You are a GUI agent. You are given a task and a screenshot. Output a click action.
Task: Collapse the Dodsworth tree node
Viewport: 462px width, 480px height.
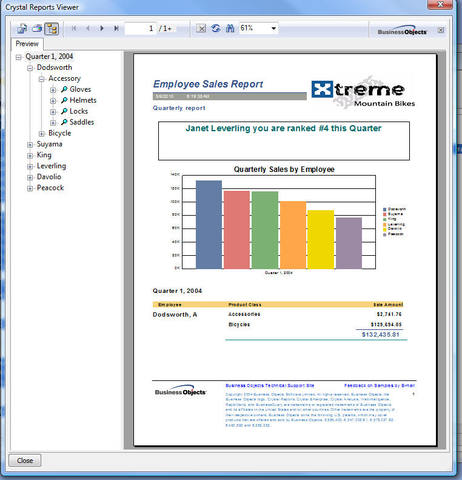[30, 68]
